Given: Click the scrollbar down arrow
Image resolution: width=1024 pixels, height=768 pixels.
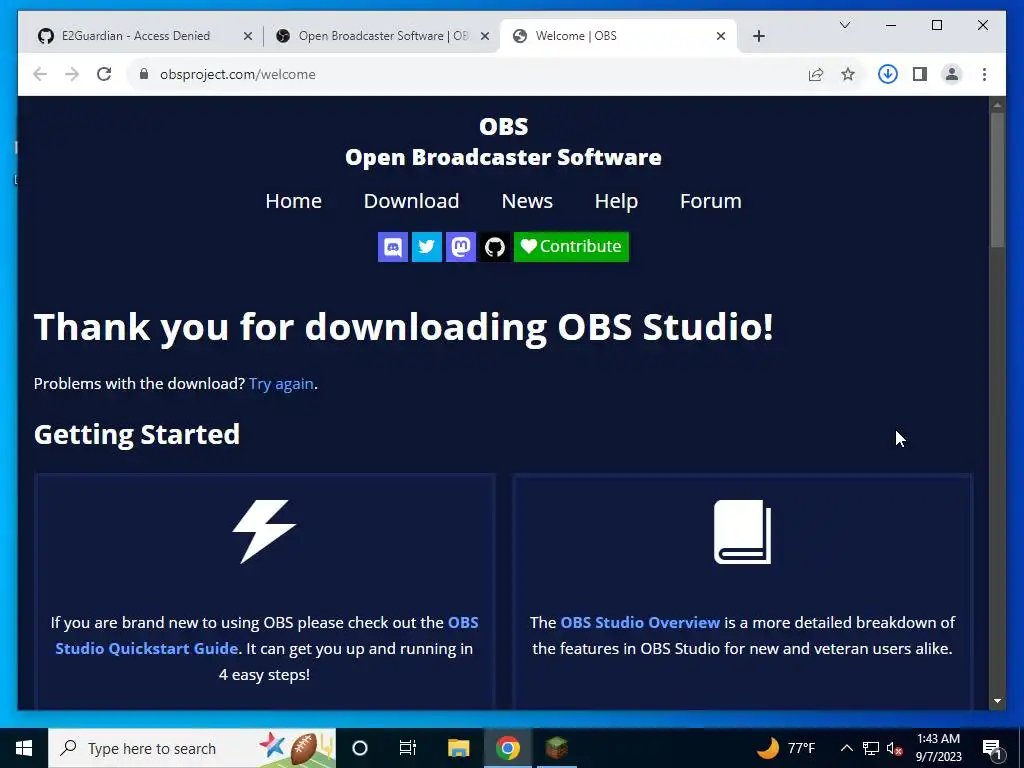Looking at the screenshot, I should (x=997, y=701).
